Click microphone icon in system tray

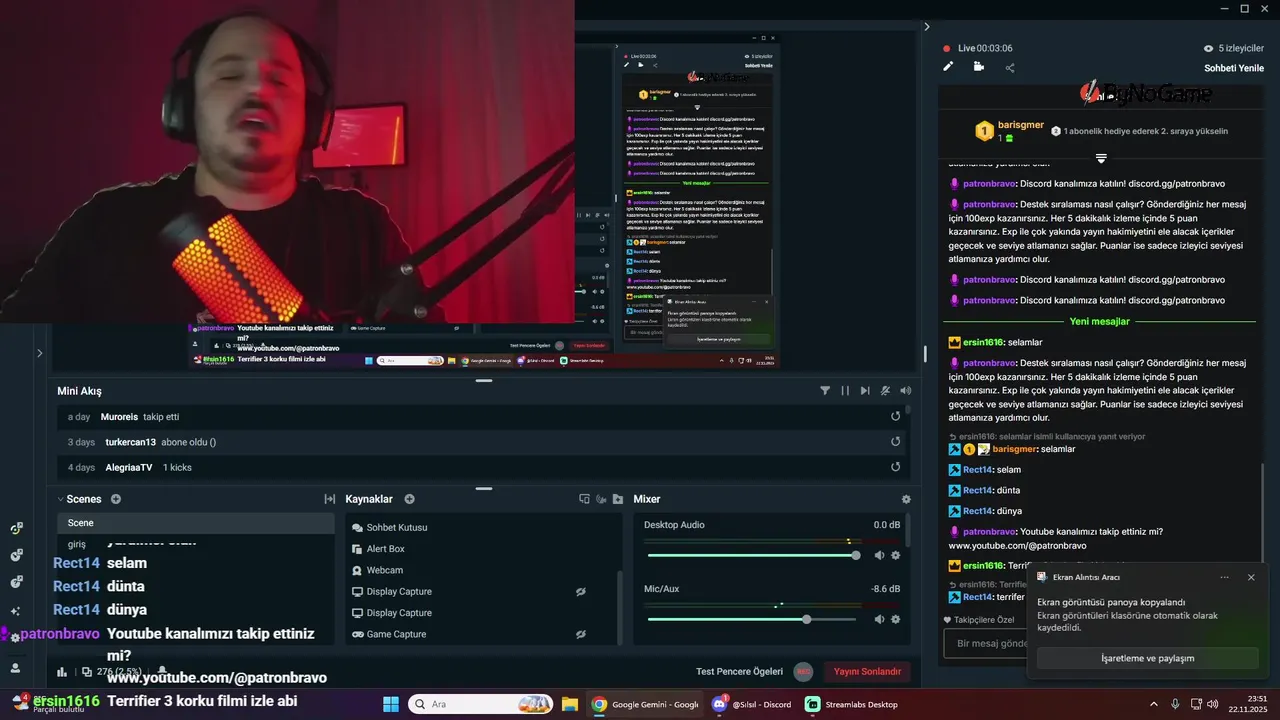[1175, 704]
